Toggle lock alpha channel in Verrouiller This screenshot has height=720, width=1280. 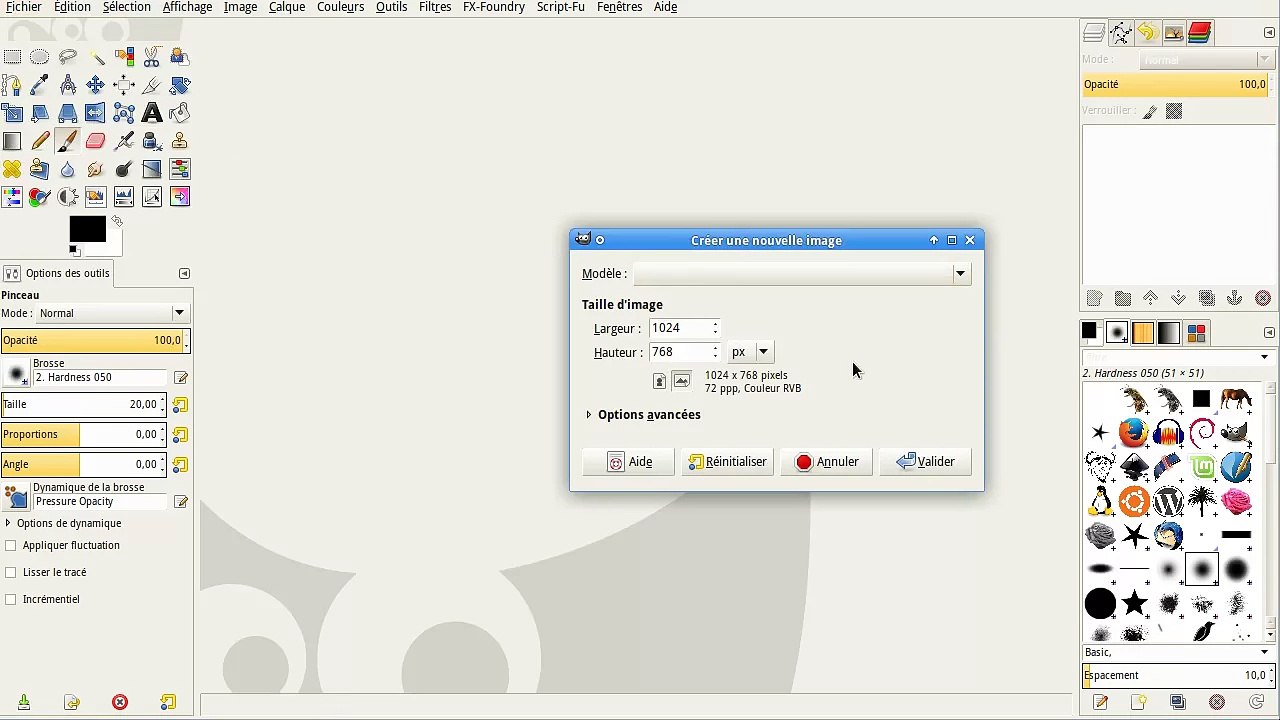(x=1174, y=111)
